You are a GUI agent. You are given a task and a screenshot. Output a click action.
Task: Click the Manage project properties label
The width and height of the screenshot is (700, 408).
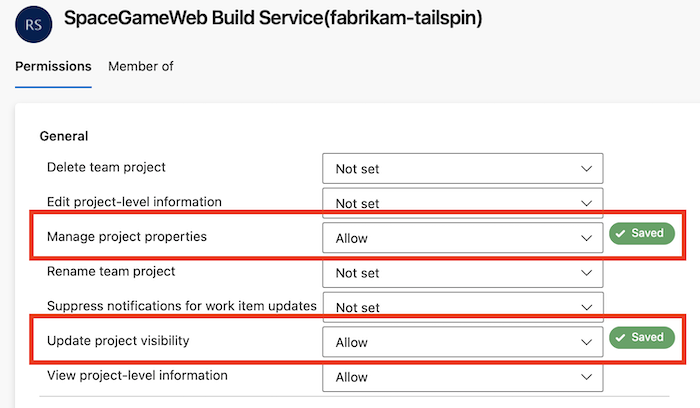[x=127, y=237]
